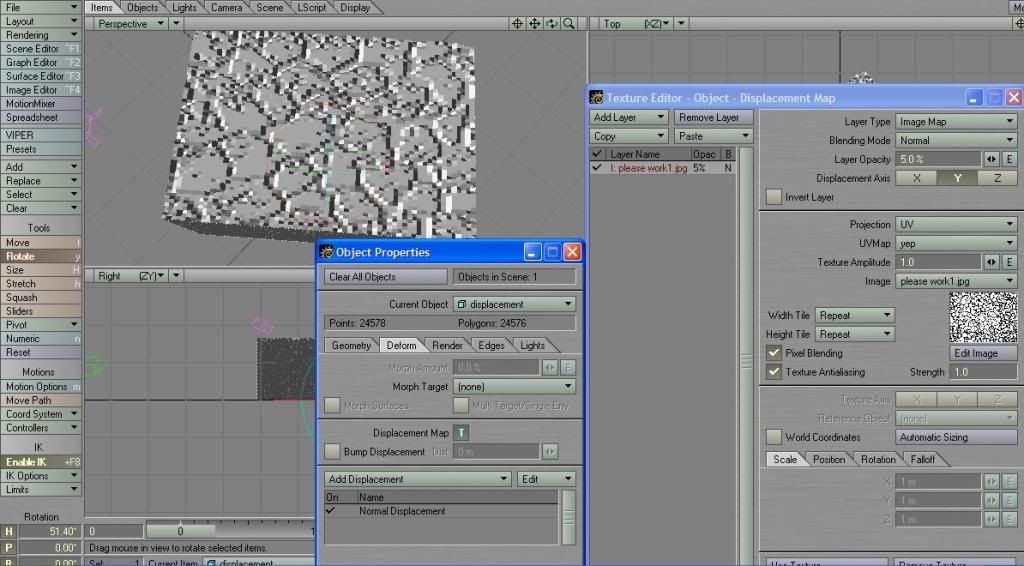Click the perspective viewport zoom magnifier icon

point(568,23)
